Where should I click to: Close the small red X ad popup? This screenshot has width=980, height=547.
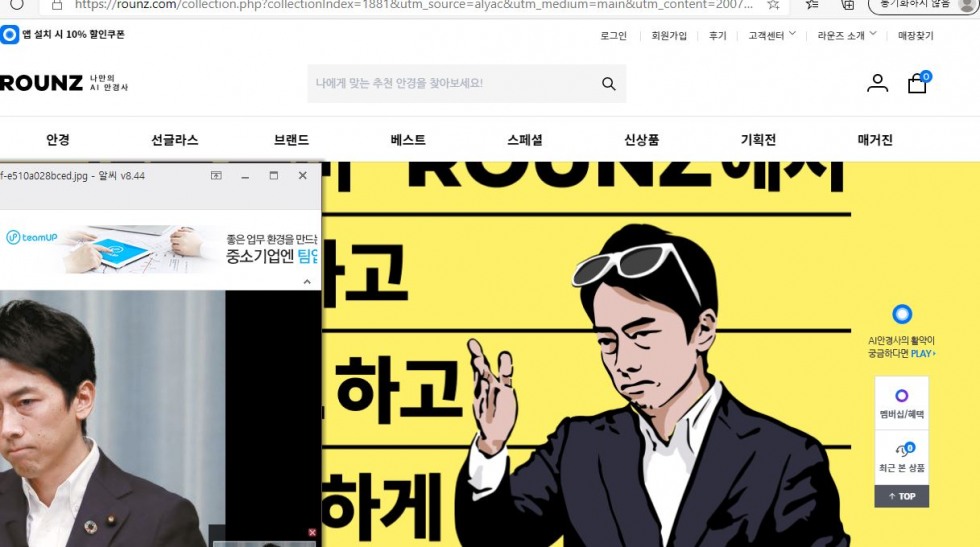pos(312,533)
